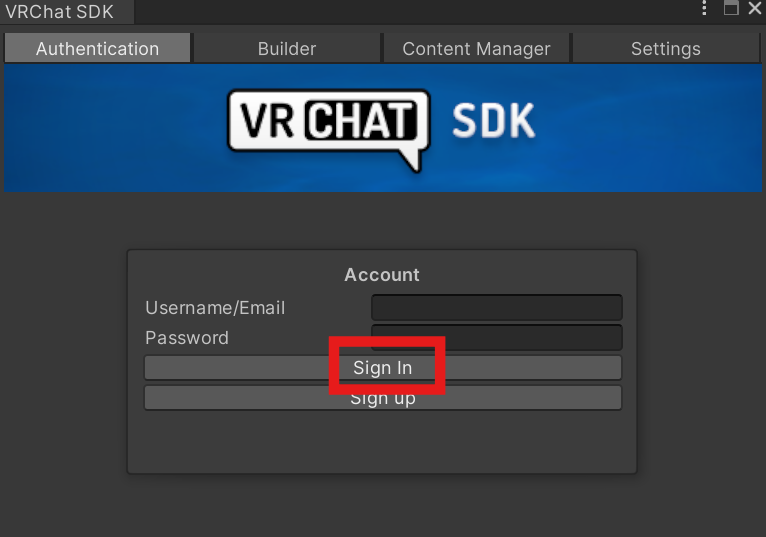Go to the Content Manager tab

tap(476, 48)
